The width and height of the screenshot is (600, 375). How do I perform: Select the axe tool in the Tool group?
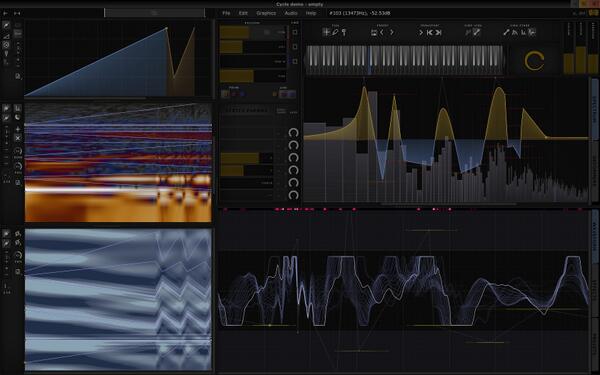(x=344, y=32)
